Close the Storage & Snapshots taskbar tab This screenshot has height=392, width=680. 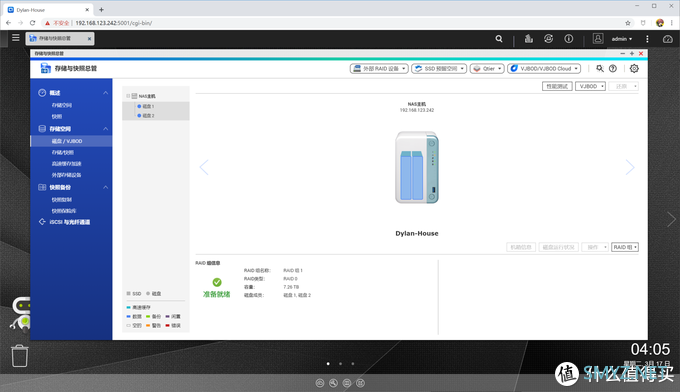point(89,39)
